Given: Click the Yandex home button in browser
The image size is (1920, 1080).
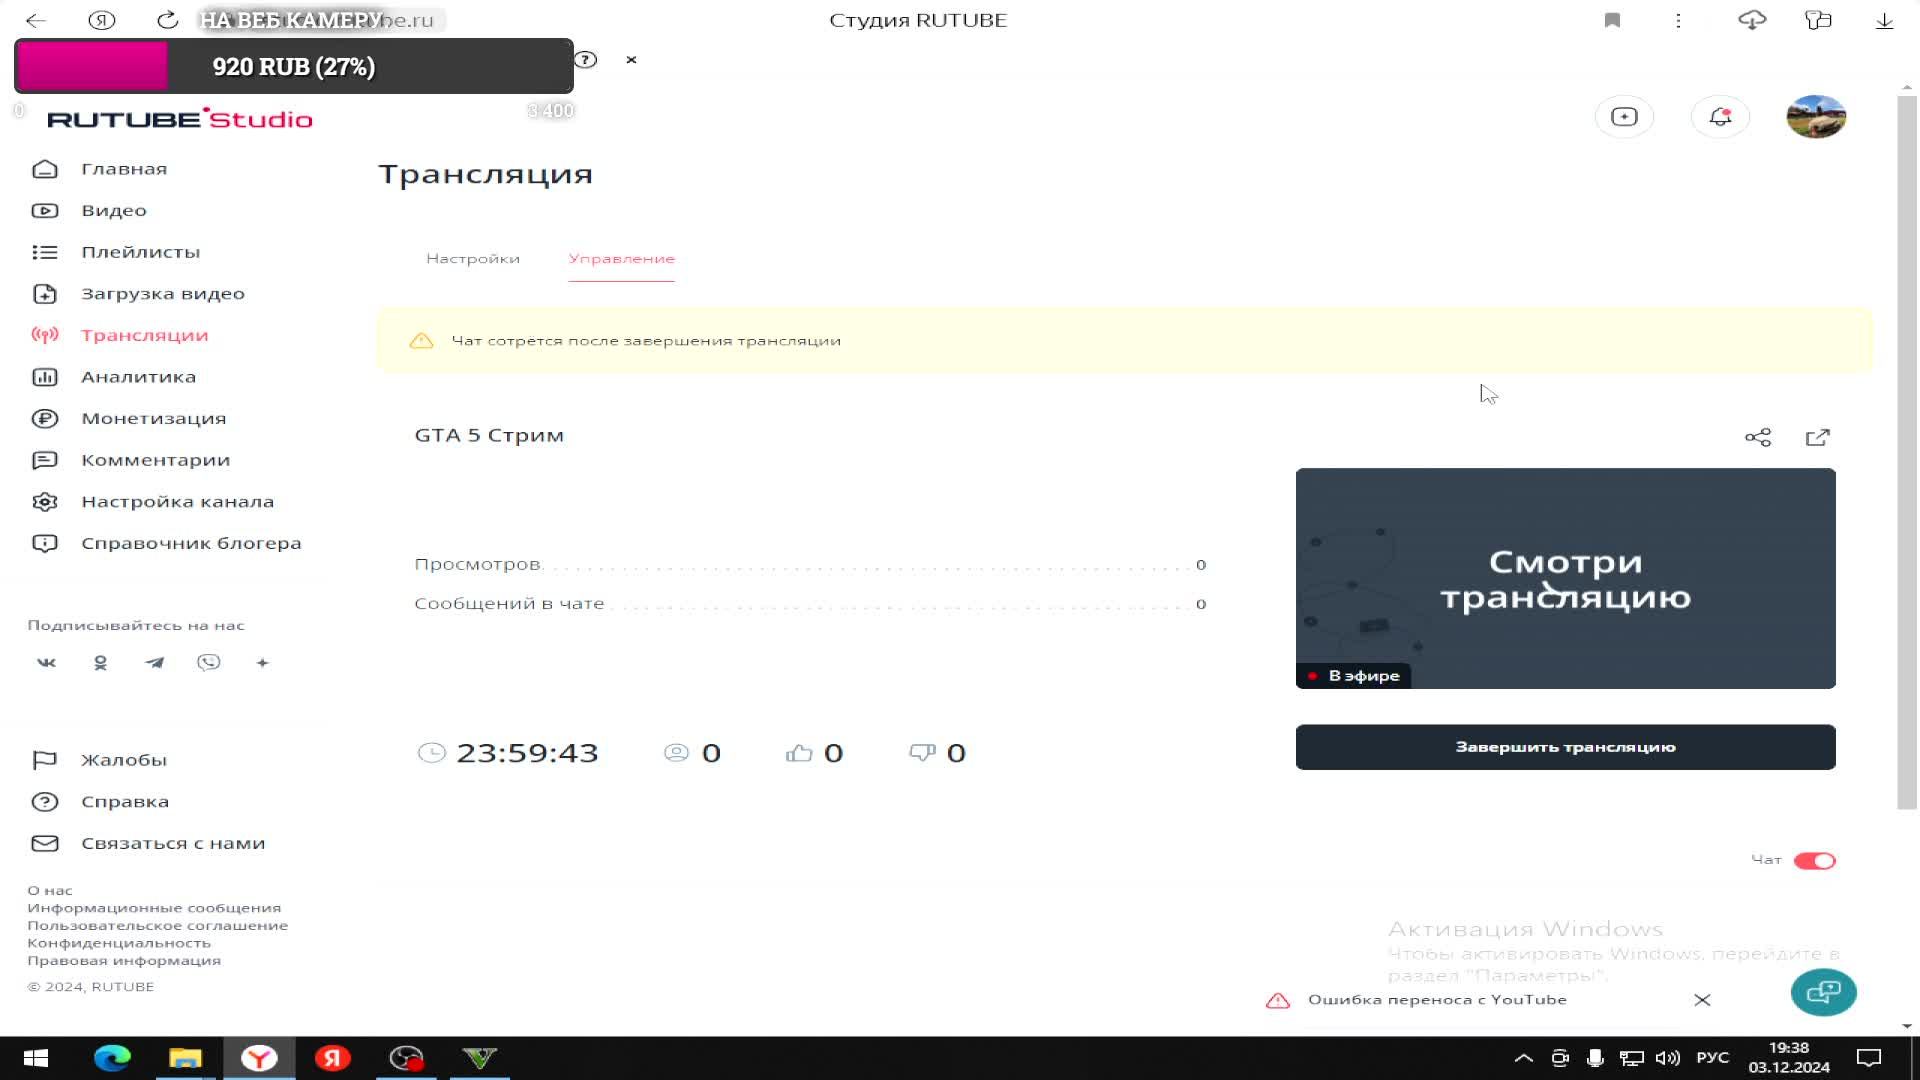Looking at the screenshot, I should [102, 20].
